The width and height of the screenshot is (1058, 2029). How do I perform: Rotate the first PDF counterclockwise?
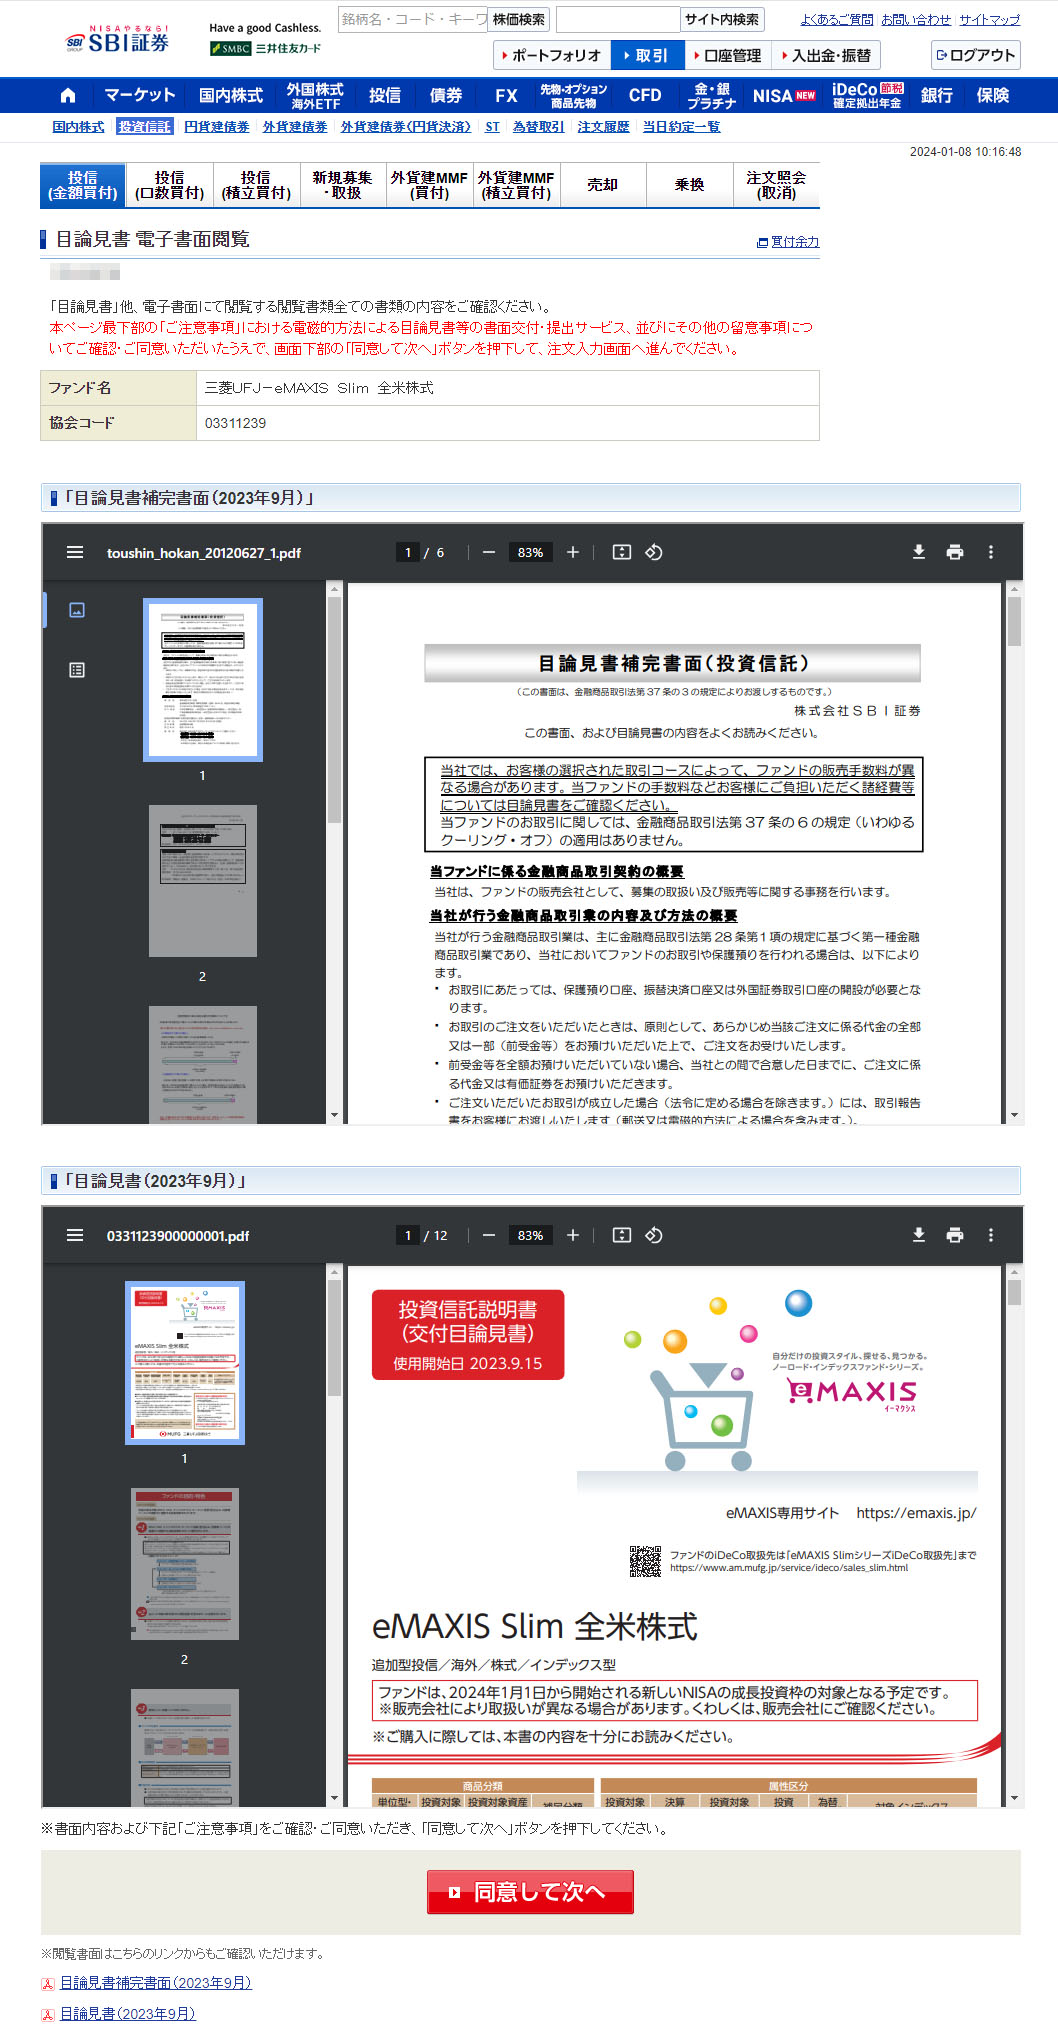click(x=654, y=552)
